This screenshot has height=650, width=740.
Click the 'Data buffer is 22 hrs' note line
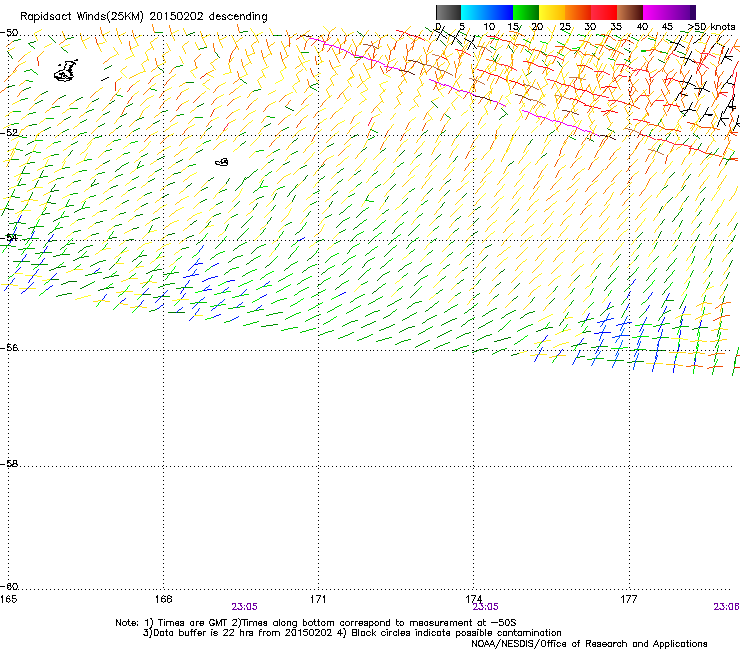pyautogui.click(x=352, y=633)
